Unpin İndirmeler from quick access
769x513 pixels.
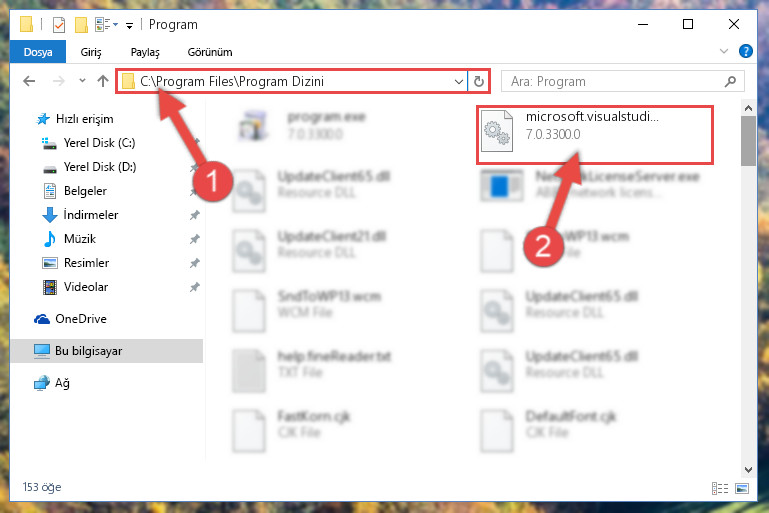pos(195,215)
